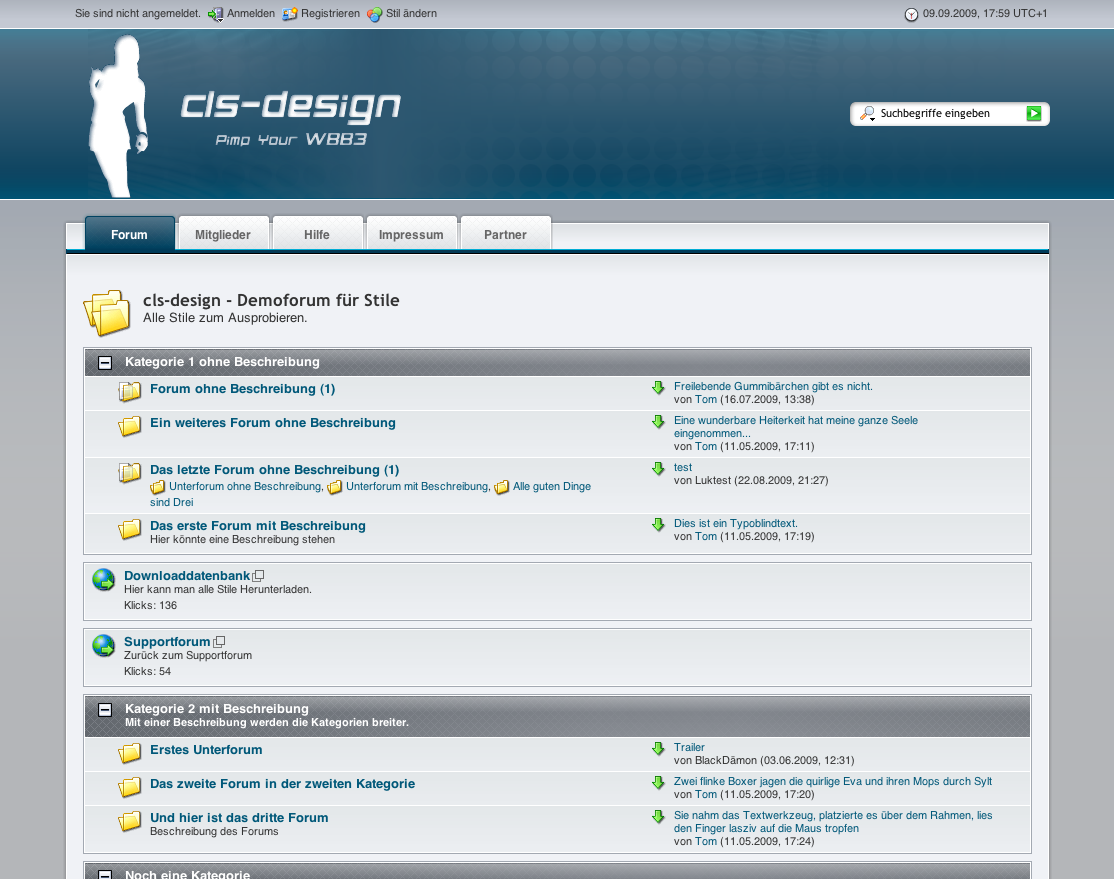This screenshot has width=1114, height=879.
Task: Click the Stil ändern icon
Action: 374,14
